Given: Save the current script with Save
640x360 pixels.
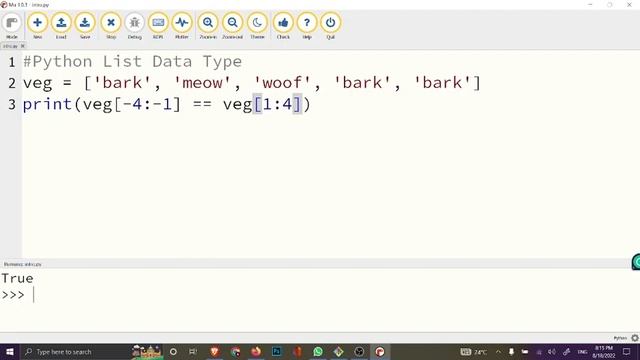Looking at the screenshot, I should pos(85,26).
